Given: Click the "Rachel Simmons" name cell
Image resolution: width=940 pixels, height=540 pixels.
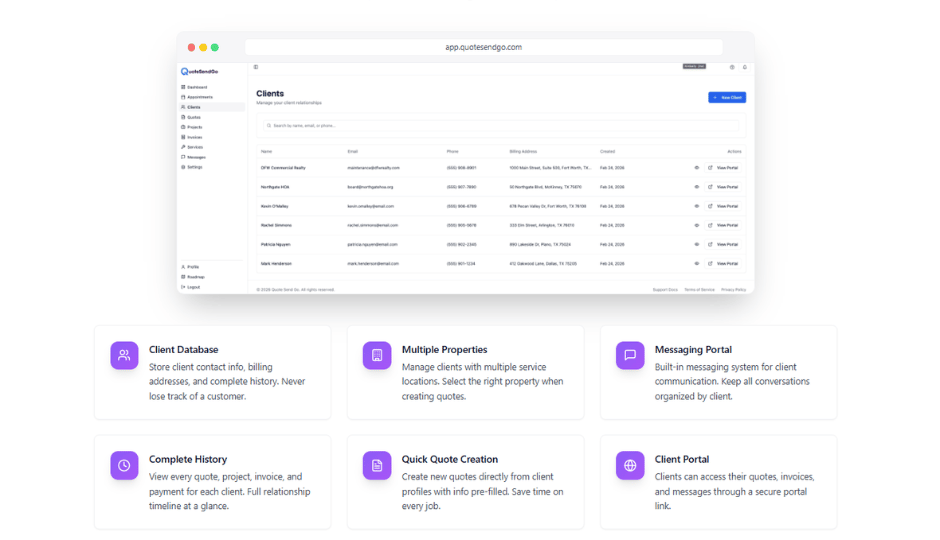Looking at the screenshot, I should coord(276,225).
